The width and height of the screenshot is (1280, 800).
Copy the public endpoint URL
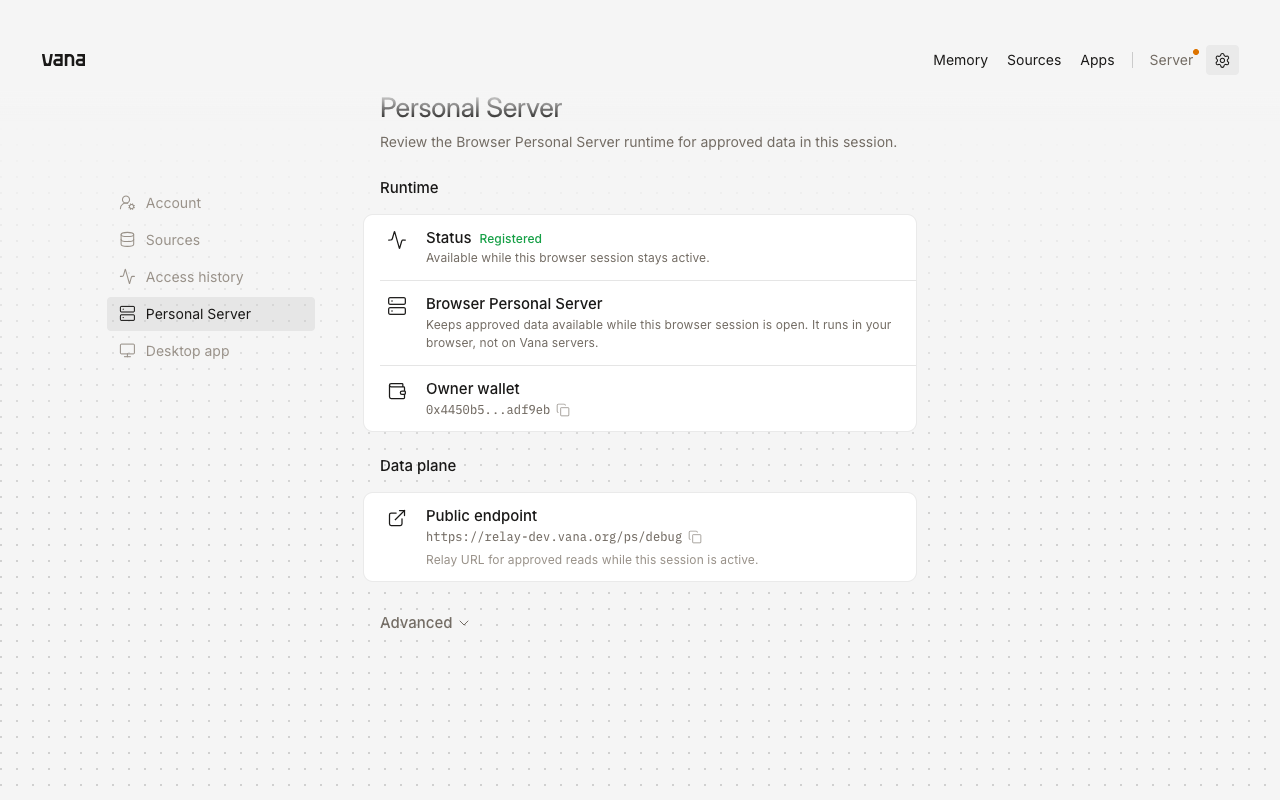[695, 537]
